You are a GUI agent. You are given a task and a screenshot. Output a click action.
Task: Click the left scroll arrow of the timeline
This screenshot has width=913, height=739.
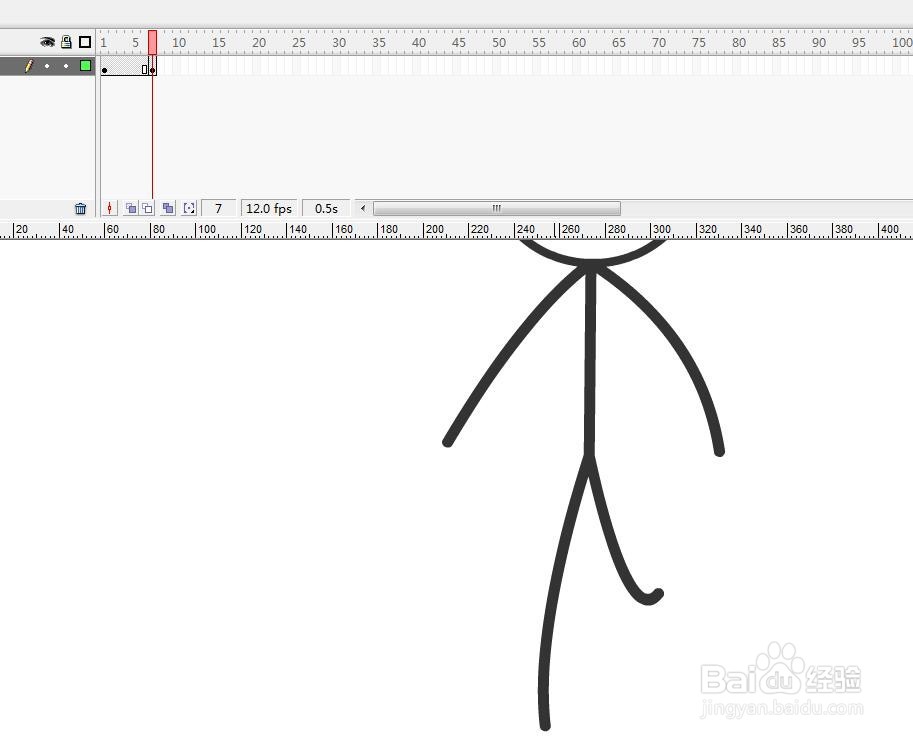(x=362, y=208)
